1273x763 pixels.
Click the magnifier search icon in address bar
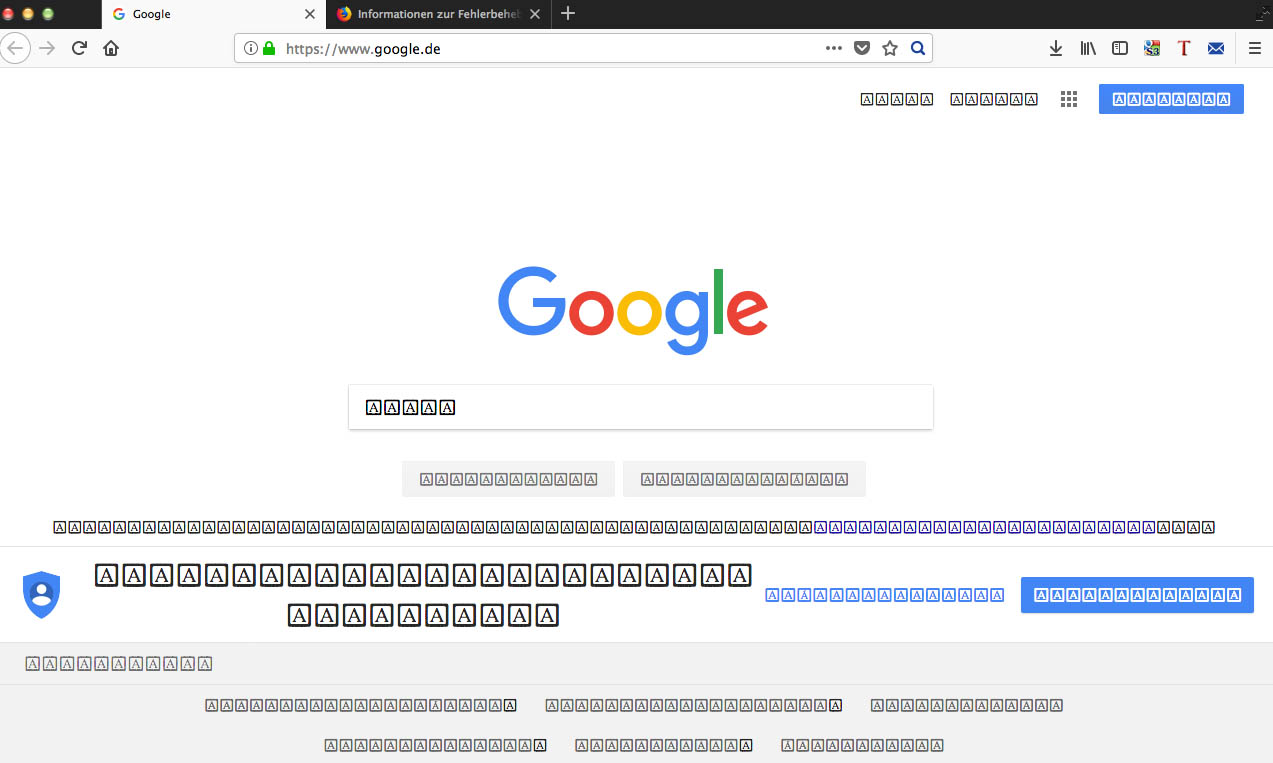(x=917, y=48)
